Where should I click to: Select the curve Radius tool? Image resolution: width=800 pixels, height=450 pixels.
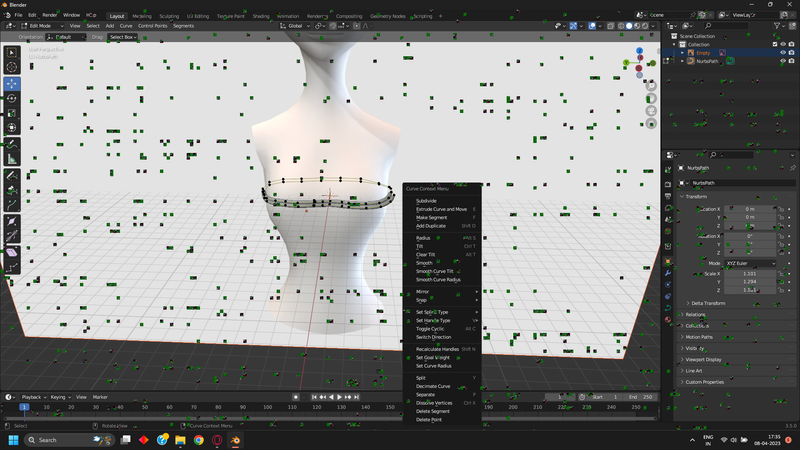point(12,222)
